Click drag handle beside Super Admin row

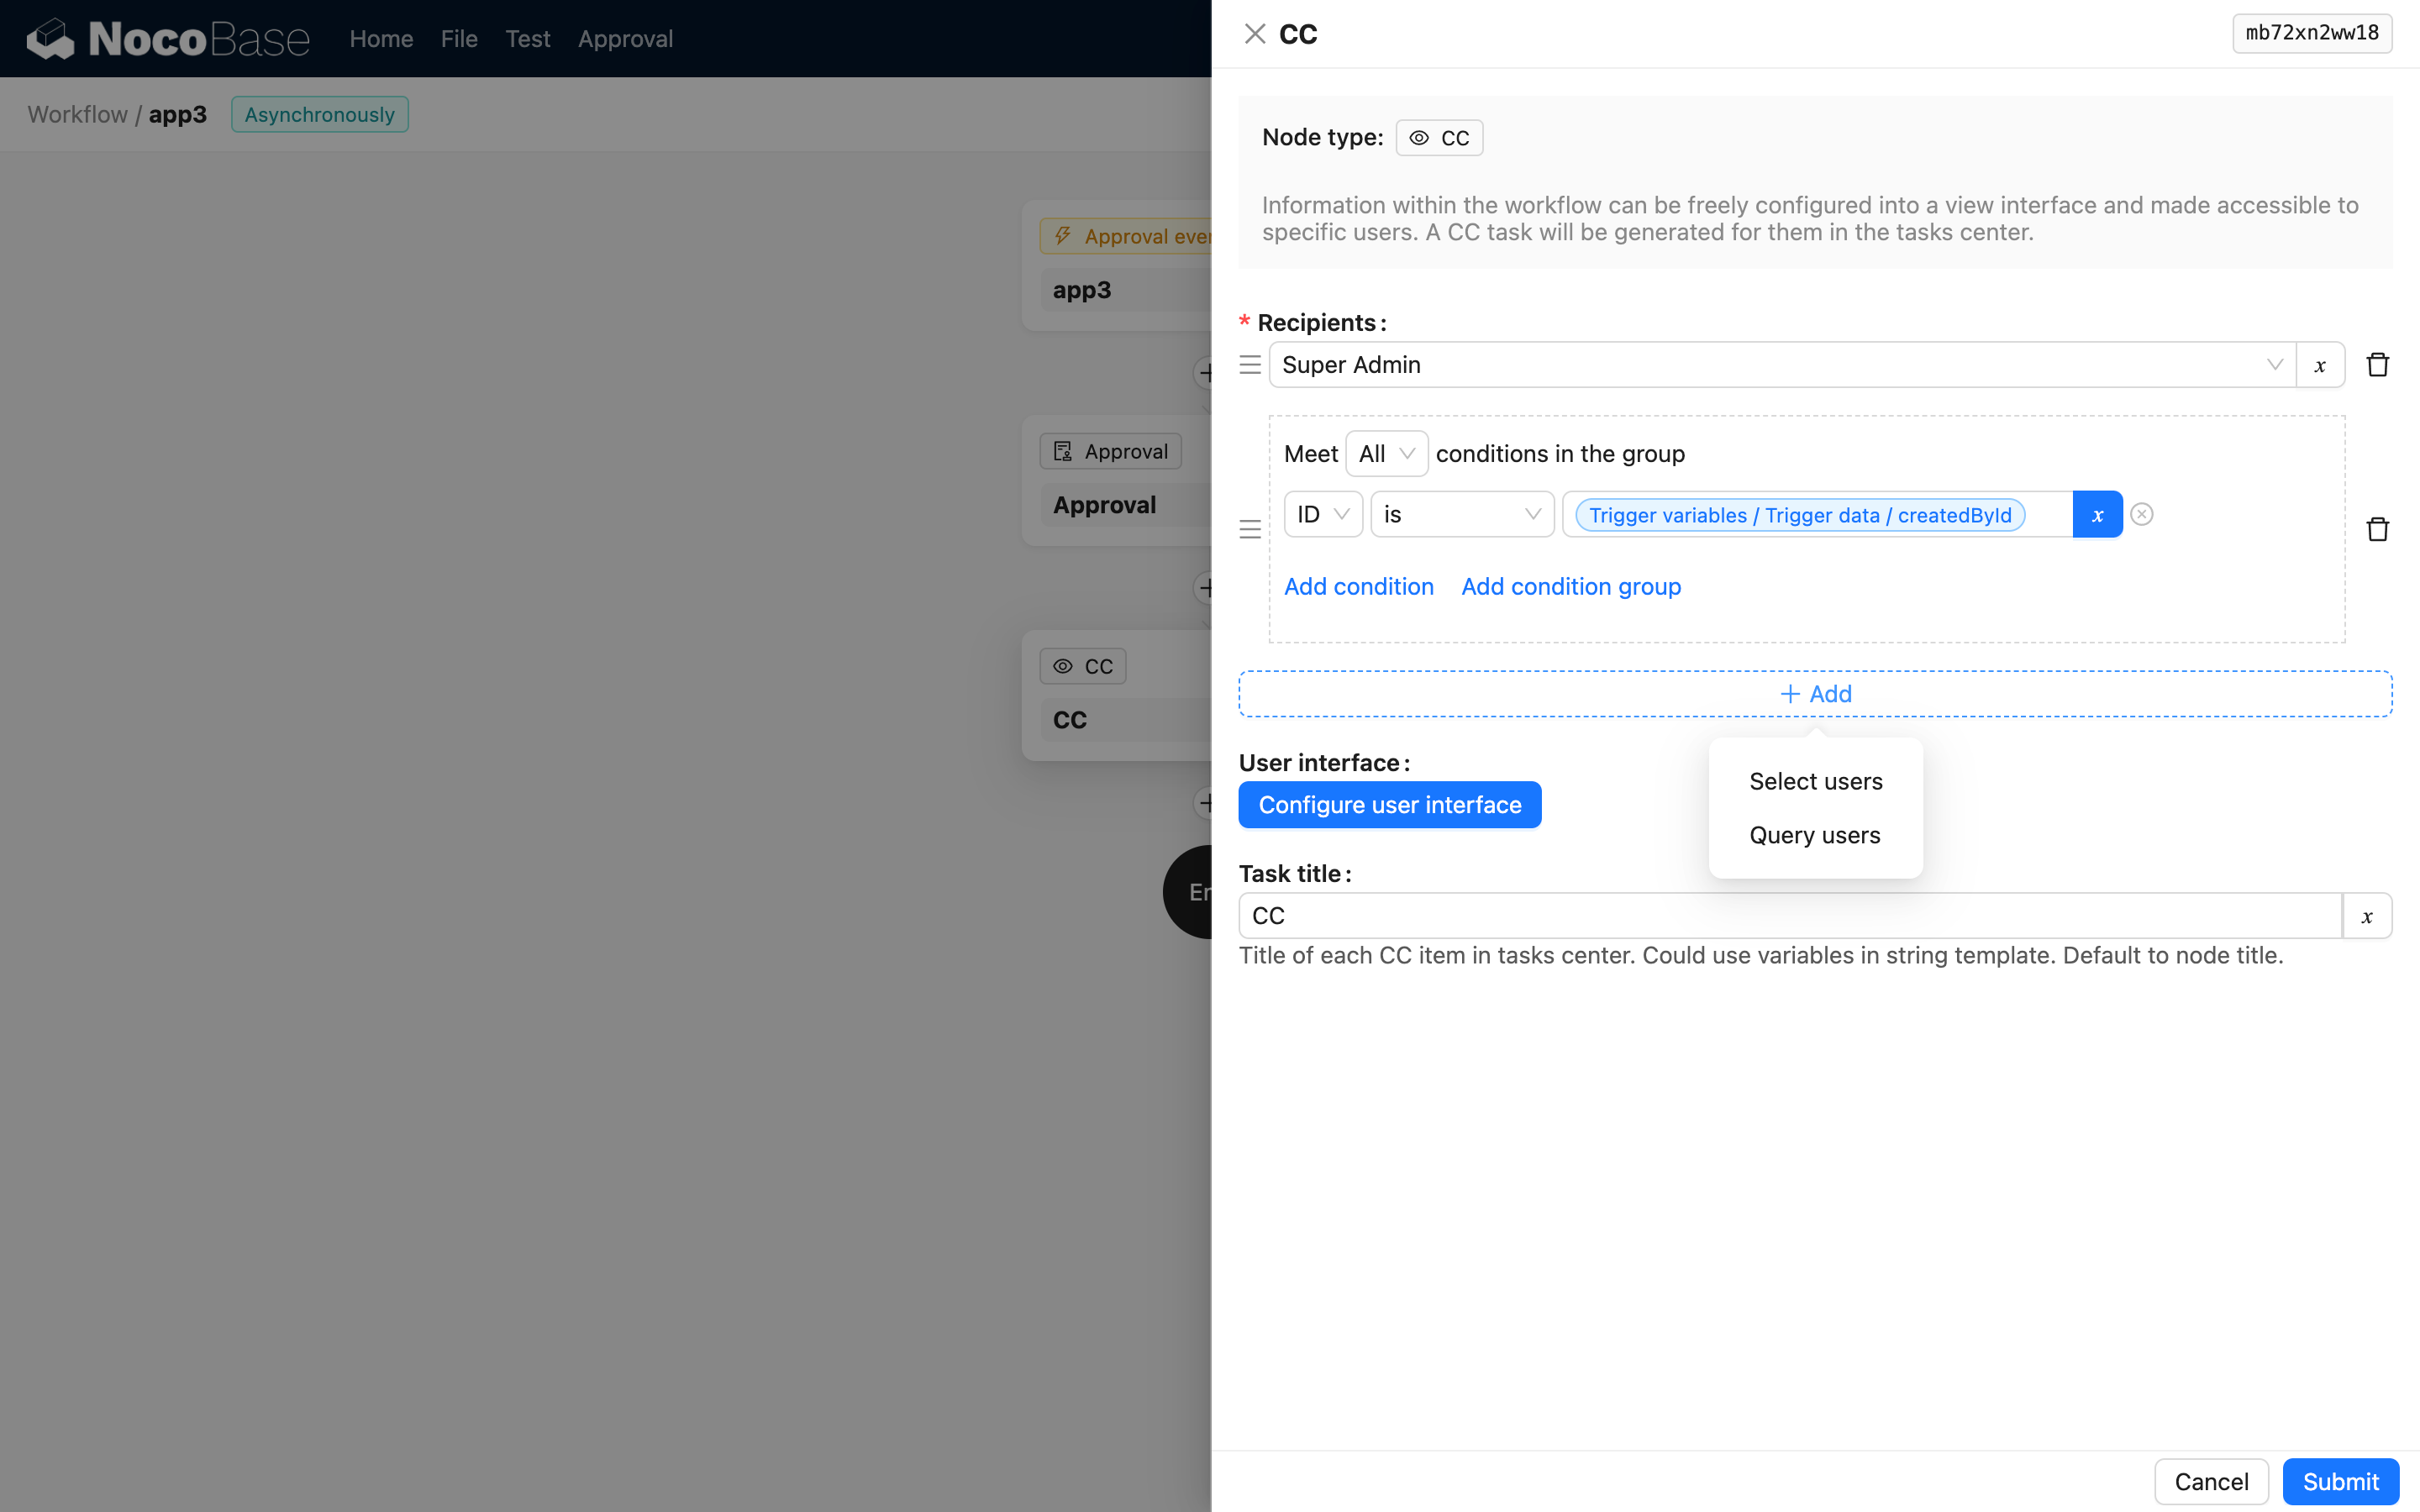(1250, 365)
